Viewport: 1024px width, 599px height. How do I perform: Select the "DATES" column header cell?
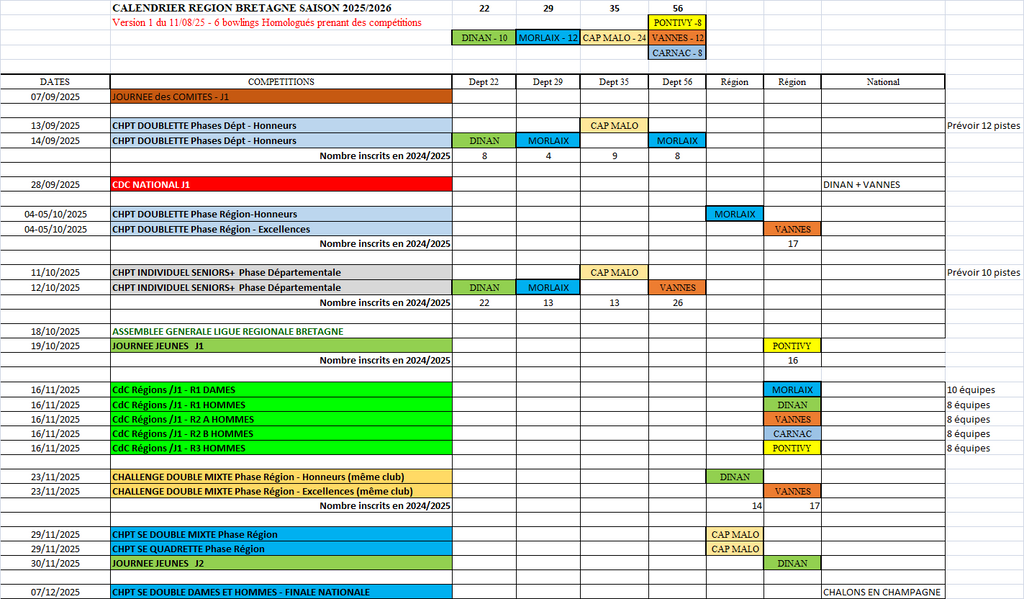pos(55,82)
